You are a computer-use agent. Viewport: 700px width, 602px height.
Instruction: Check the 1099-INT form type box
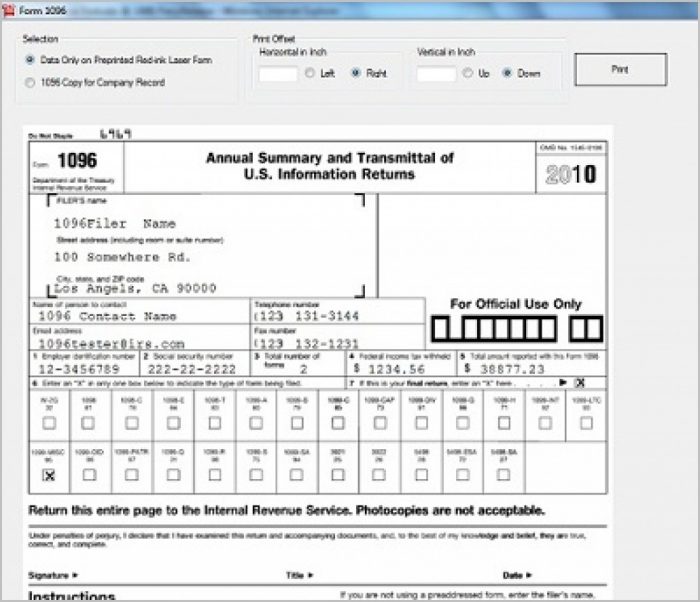545,423
